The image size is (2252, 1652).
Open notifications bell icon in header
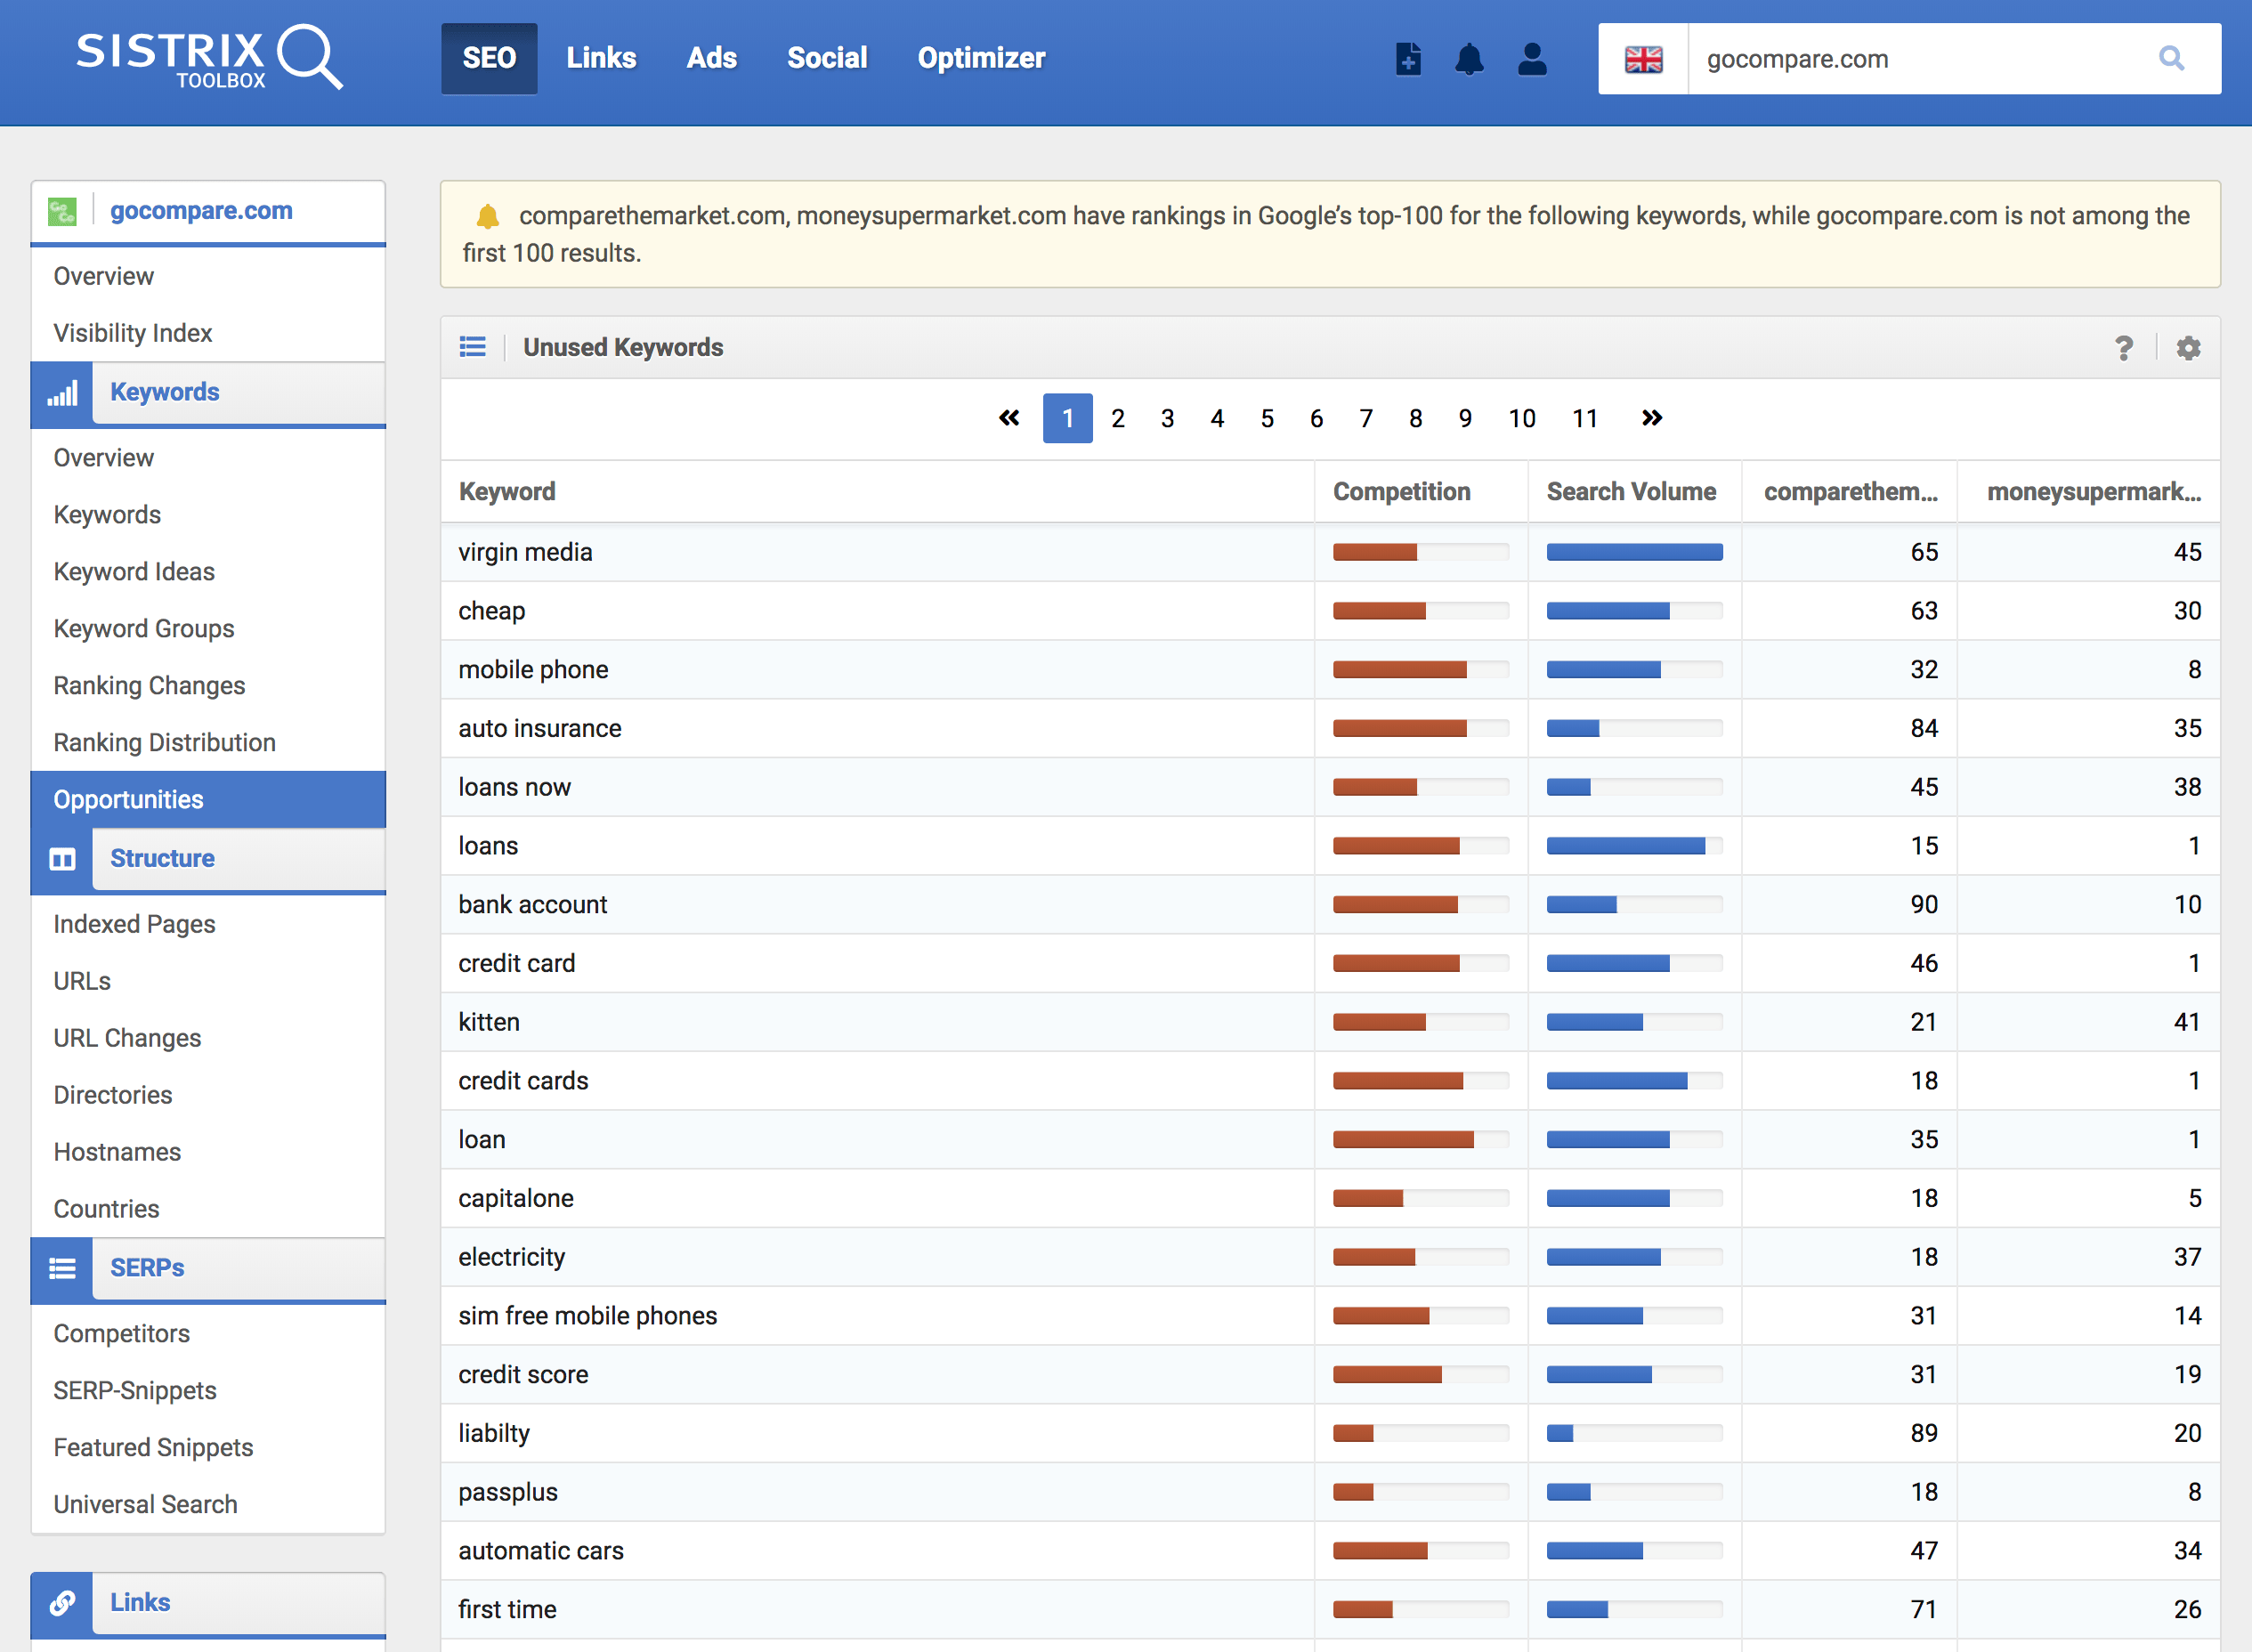pos(1469,58)
